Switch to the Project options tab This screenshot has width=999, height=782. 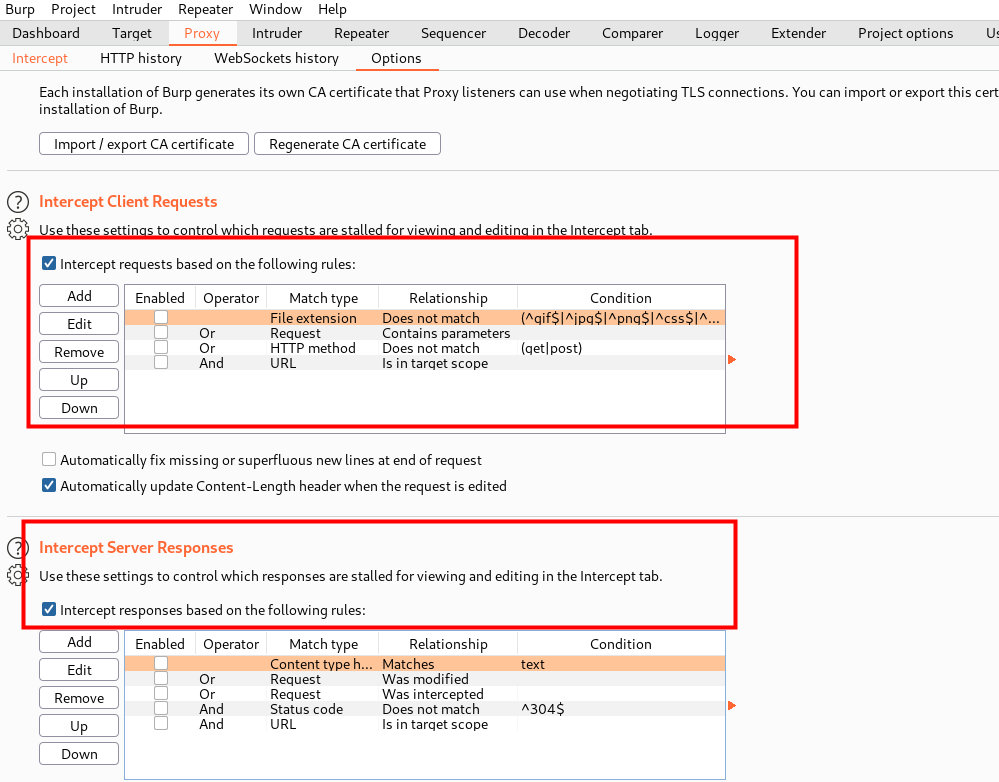[905, 33]
